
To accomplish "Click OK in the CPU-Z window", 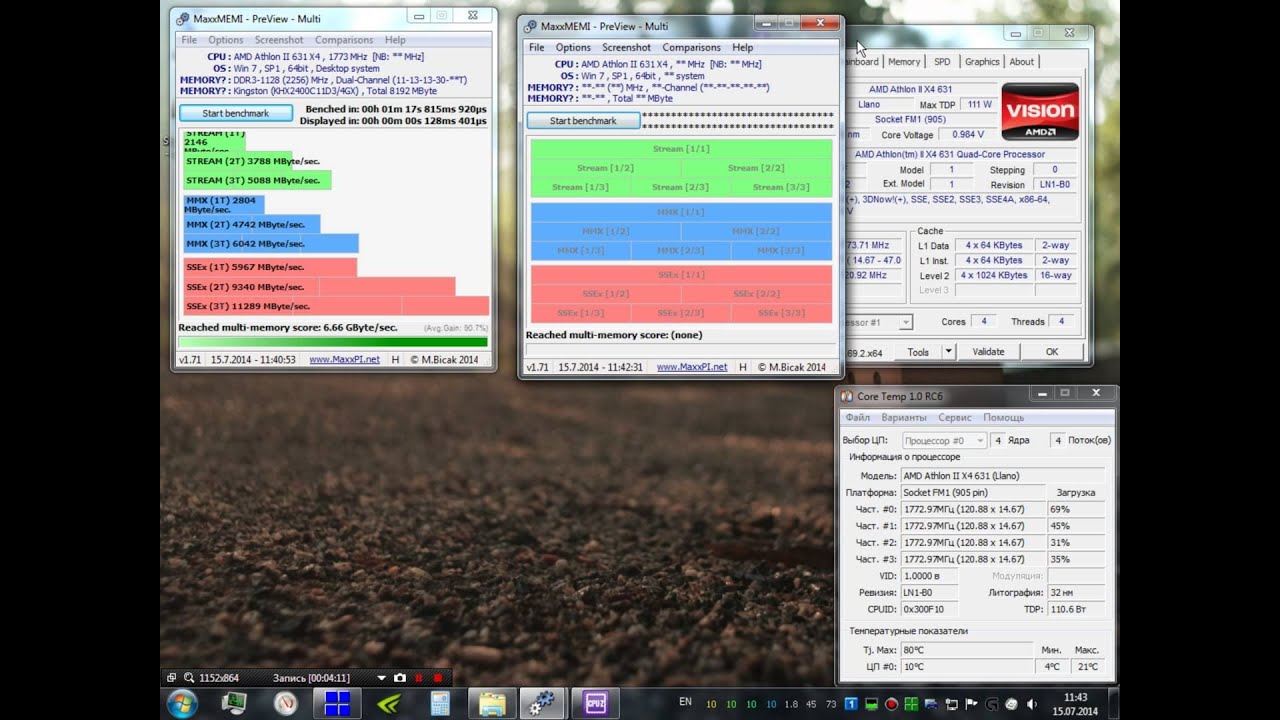I will [x=1052, y=352].
